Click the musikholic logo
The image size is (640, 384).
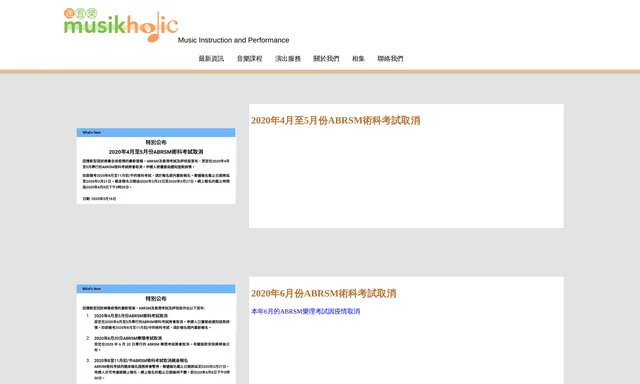[x=121, y=25]
